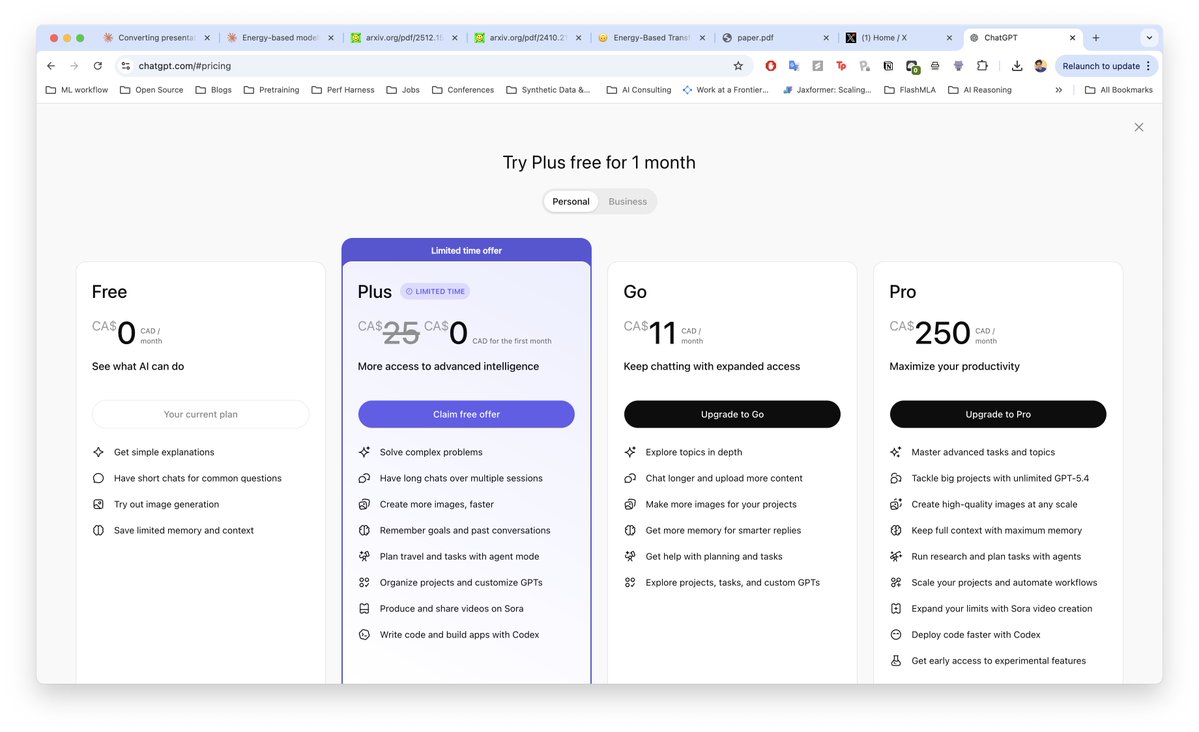Click 'Save limited memory and context' text
The height and width of the screenshot is (732, 1199).
pos(184,530)
